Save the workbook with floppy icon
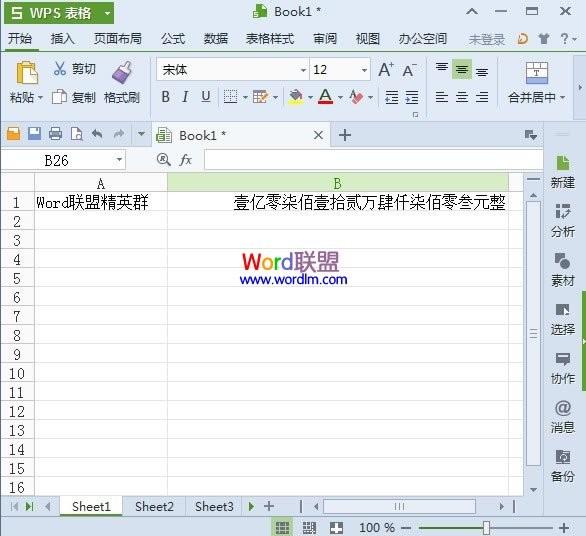Screen dimensions: 586x536 34,133
